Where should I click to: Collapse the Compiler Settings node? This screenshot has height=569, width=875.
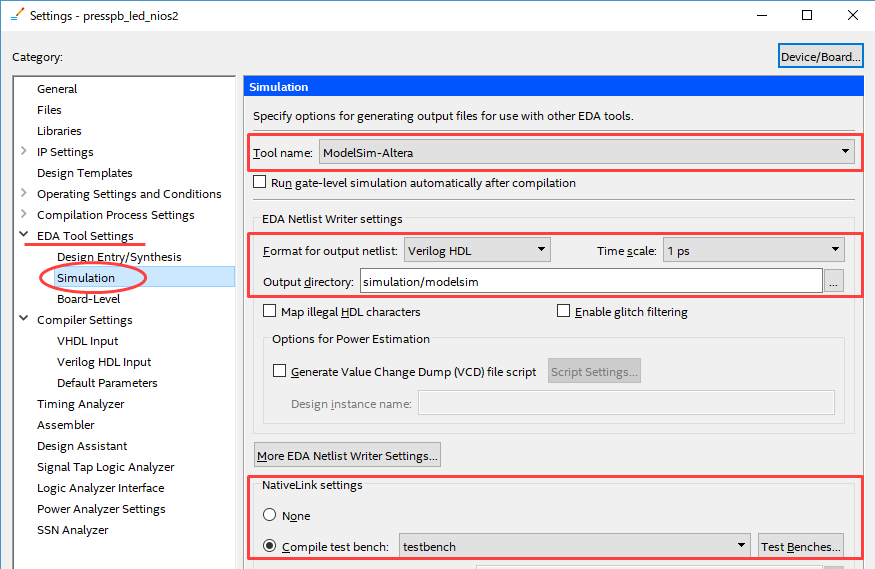click(x=23, y=319)
